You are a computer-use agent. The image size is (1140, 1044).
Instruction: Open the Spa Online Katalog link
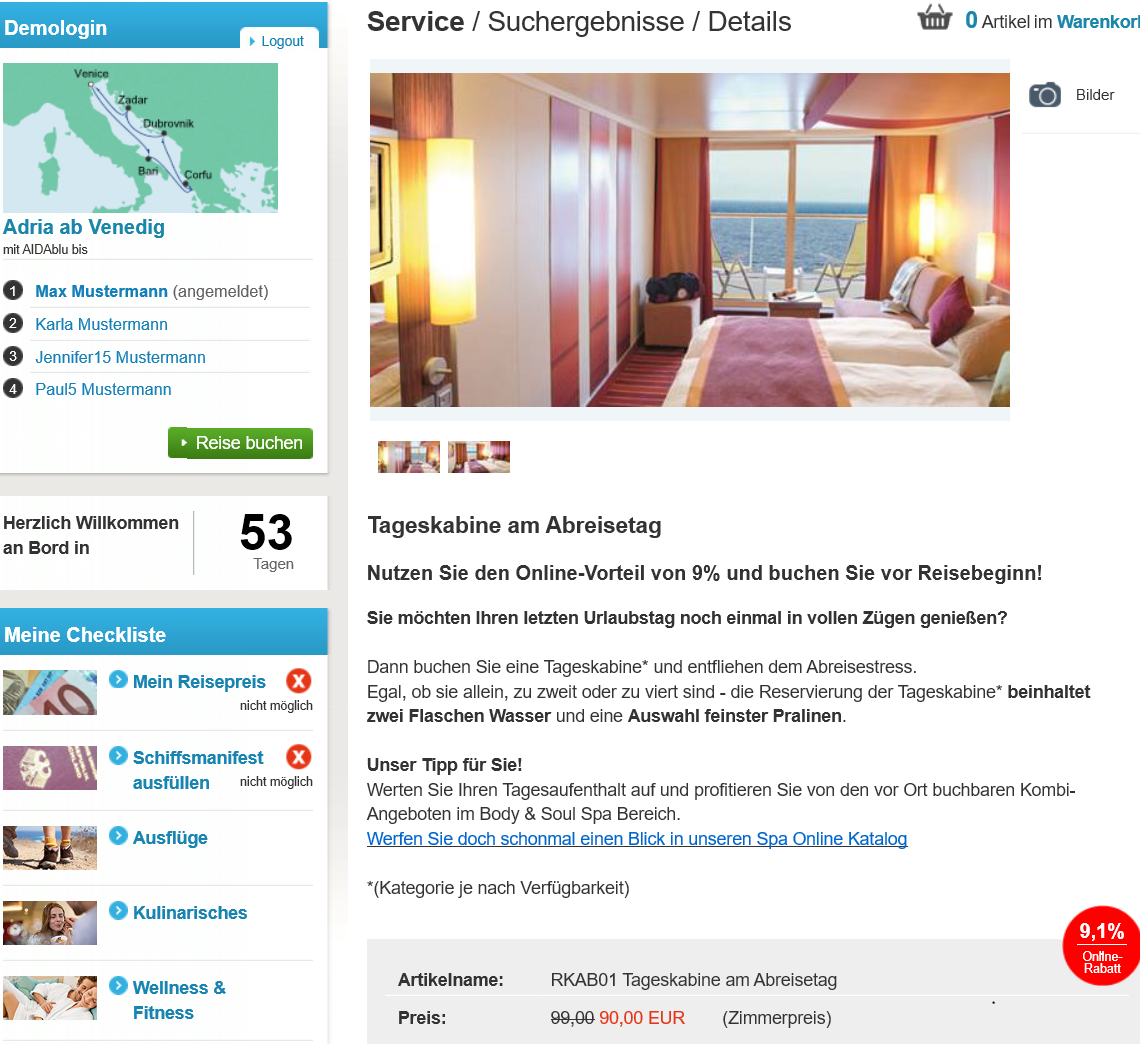coord(637,838)
